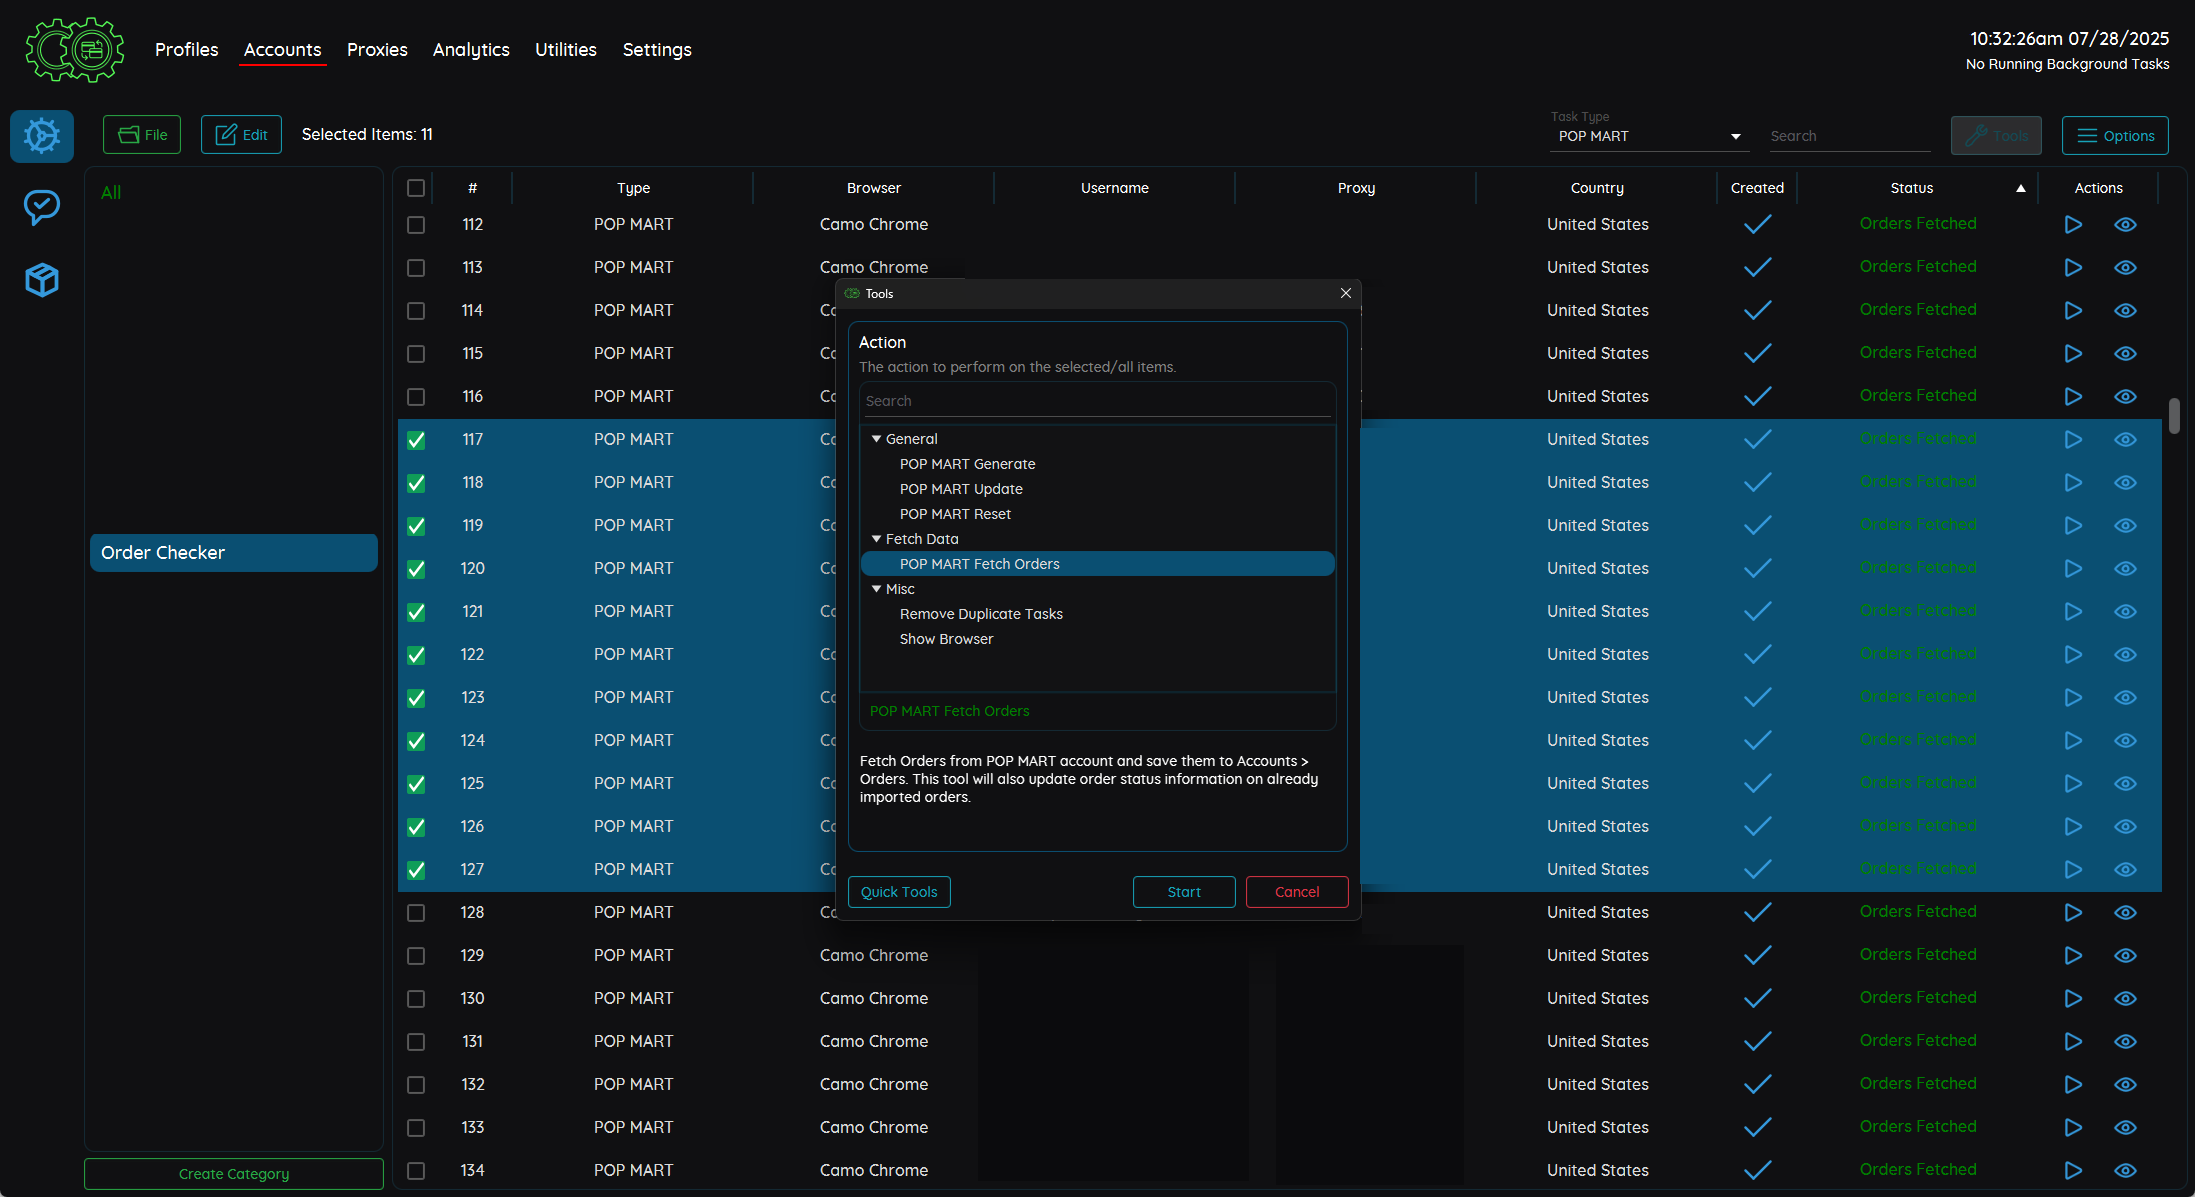Open the chat-check icon in the left sidebar
2195x1197 pixels.
[42, 207]
